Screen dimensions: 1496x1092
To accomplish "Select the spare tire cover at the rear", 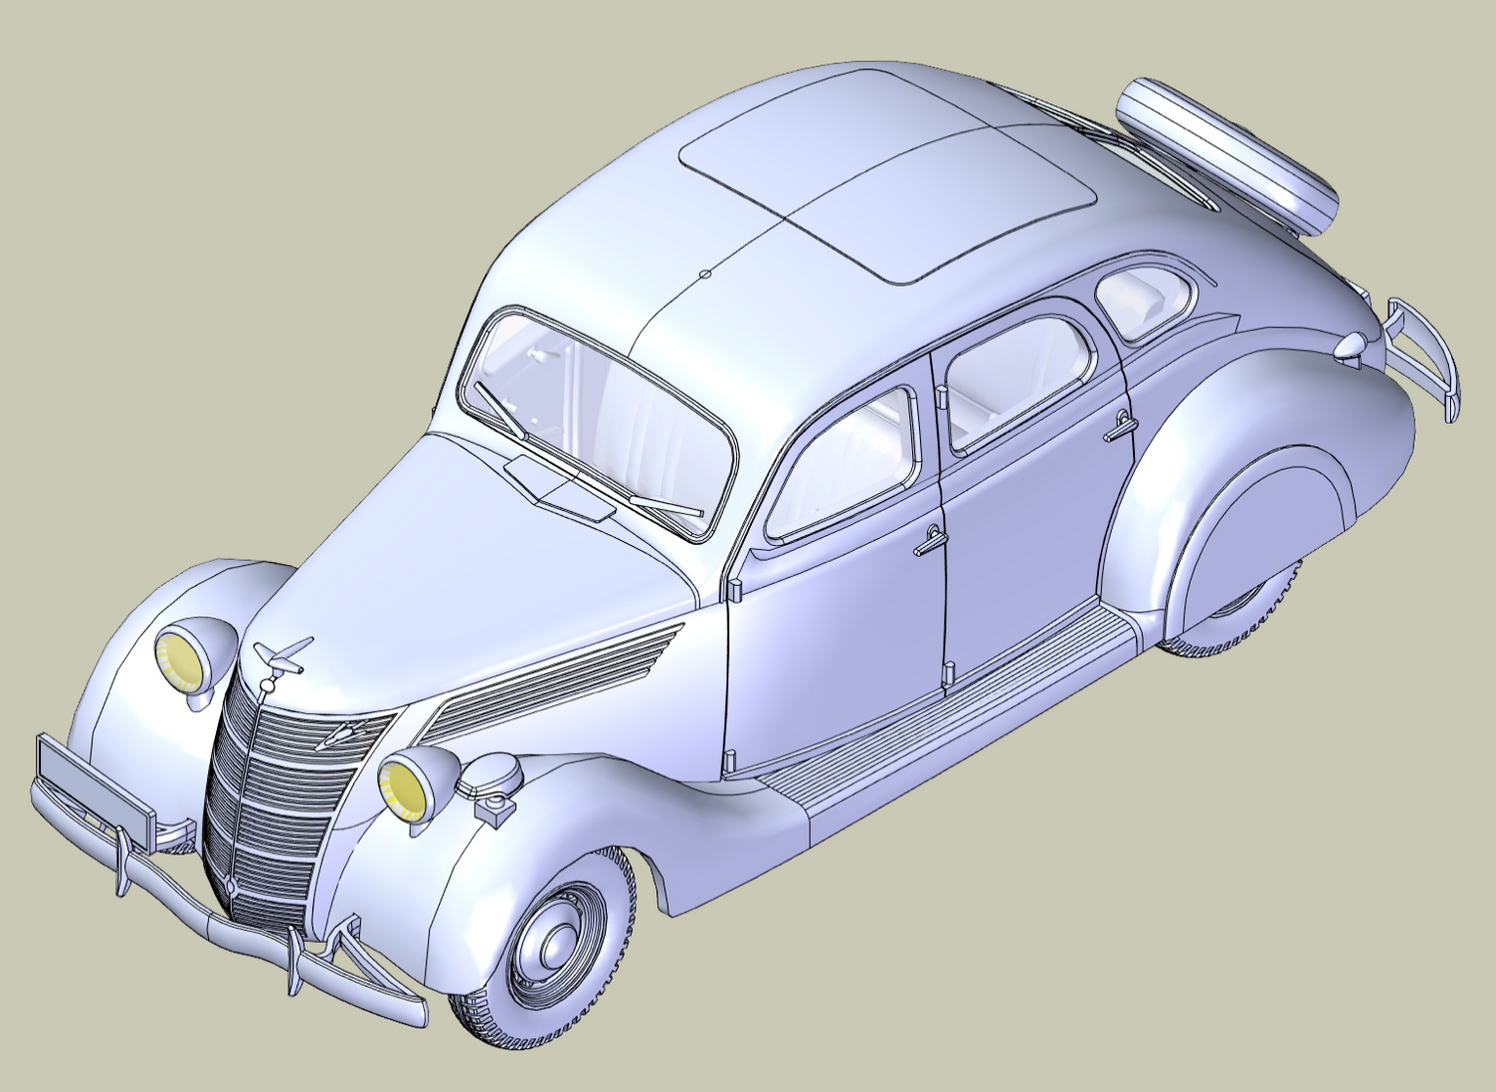I will click(x=1226, y=156).
